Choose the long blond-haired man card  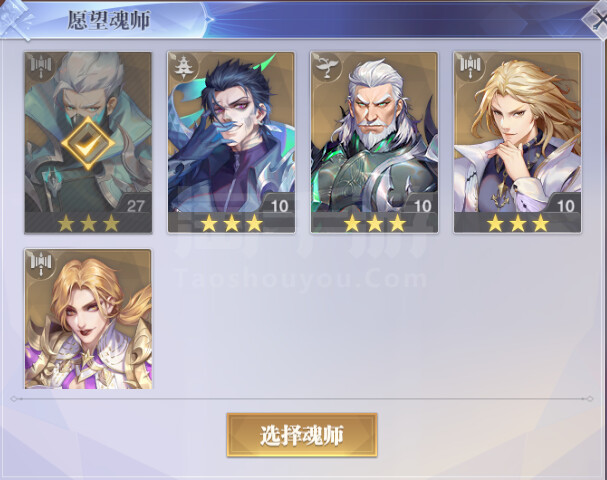point(517,142)
